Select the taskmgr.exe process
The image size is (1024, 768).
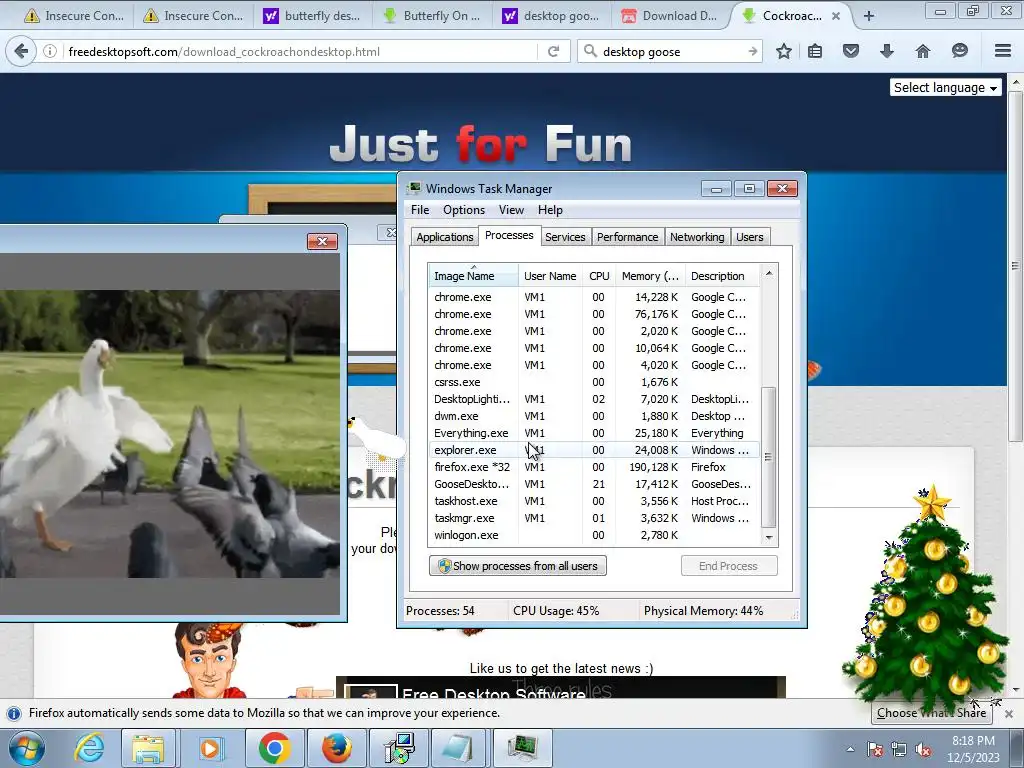(594, 518)
